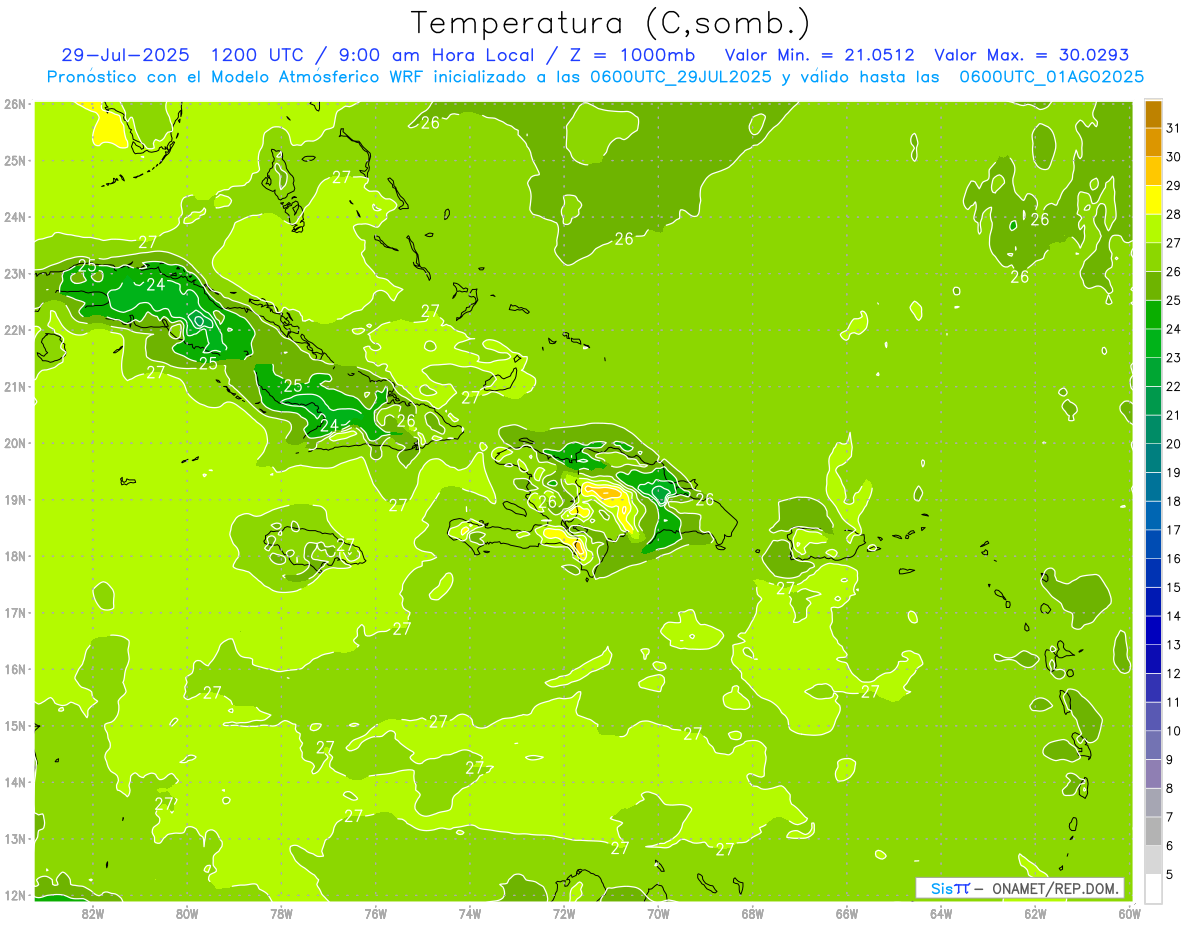Pick the purple legend band between 8 and 9
Viewport: 1200px width, 927px height.
(1153, 774)
